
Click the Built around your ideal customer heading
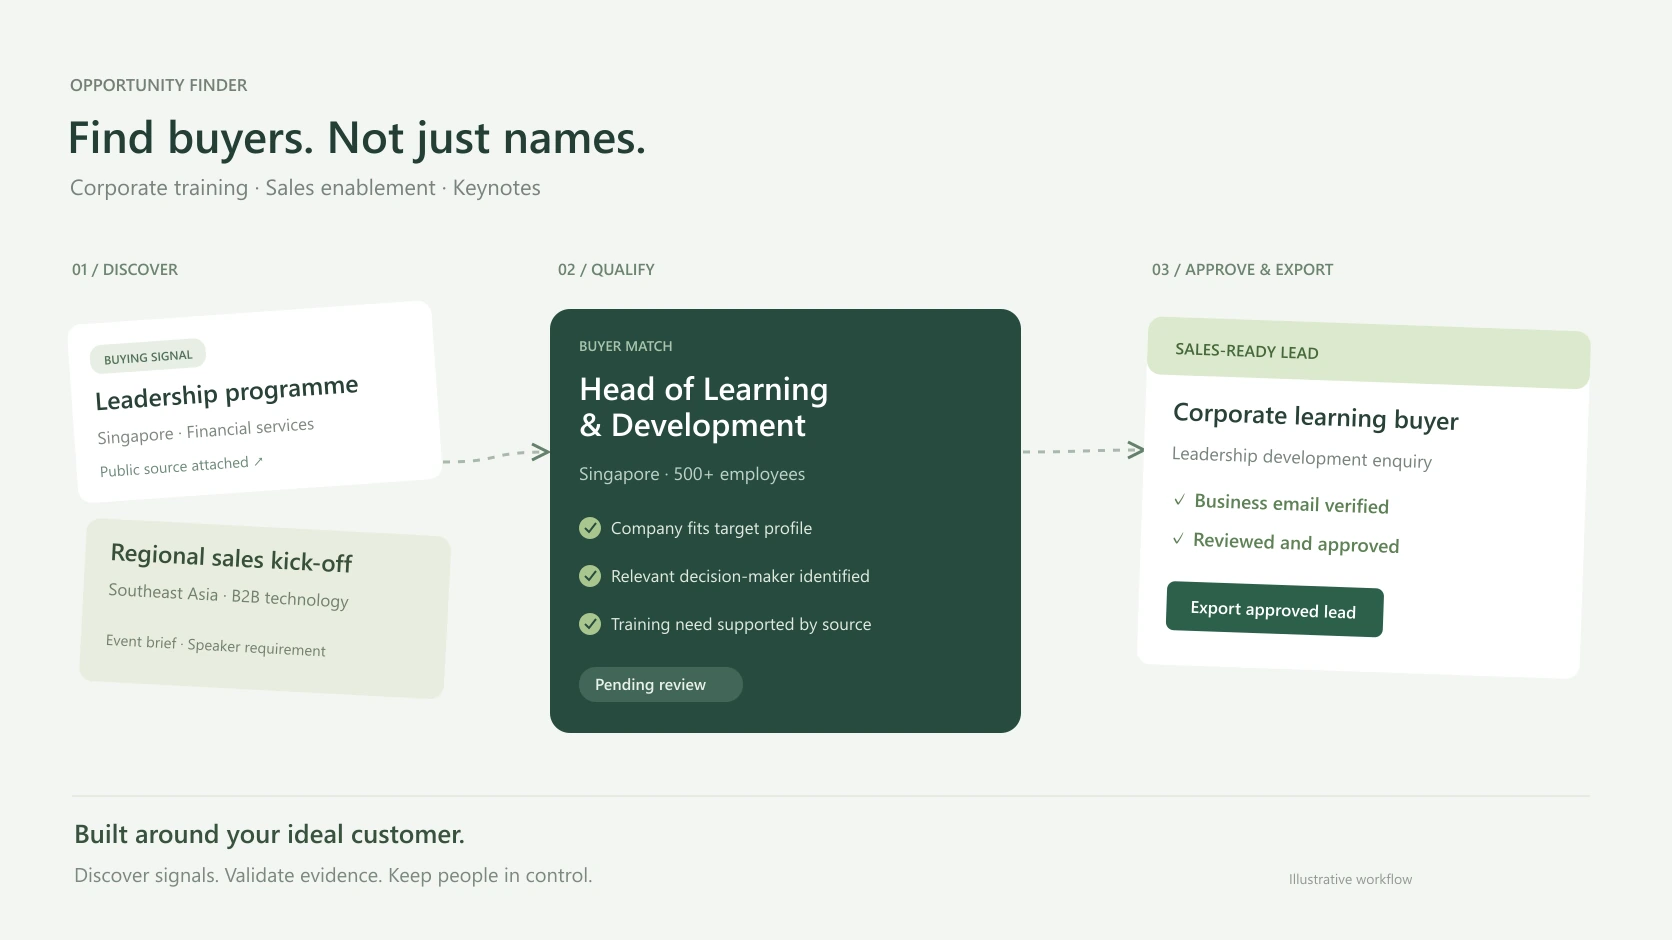coord(270,834)
